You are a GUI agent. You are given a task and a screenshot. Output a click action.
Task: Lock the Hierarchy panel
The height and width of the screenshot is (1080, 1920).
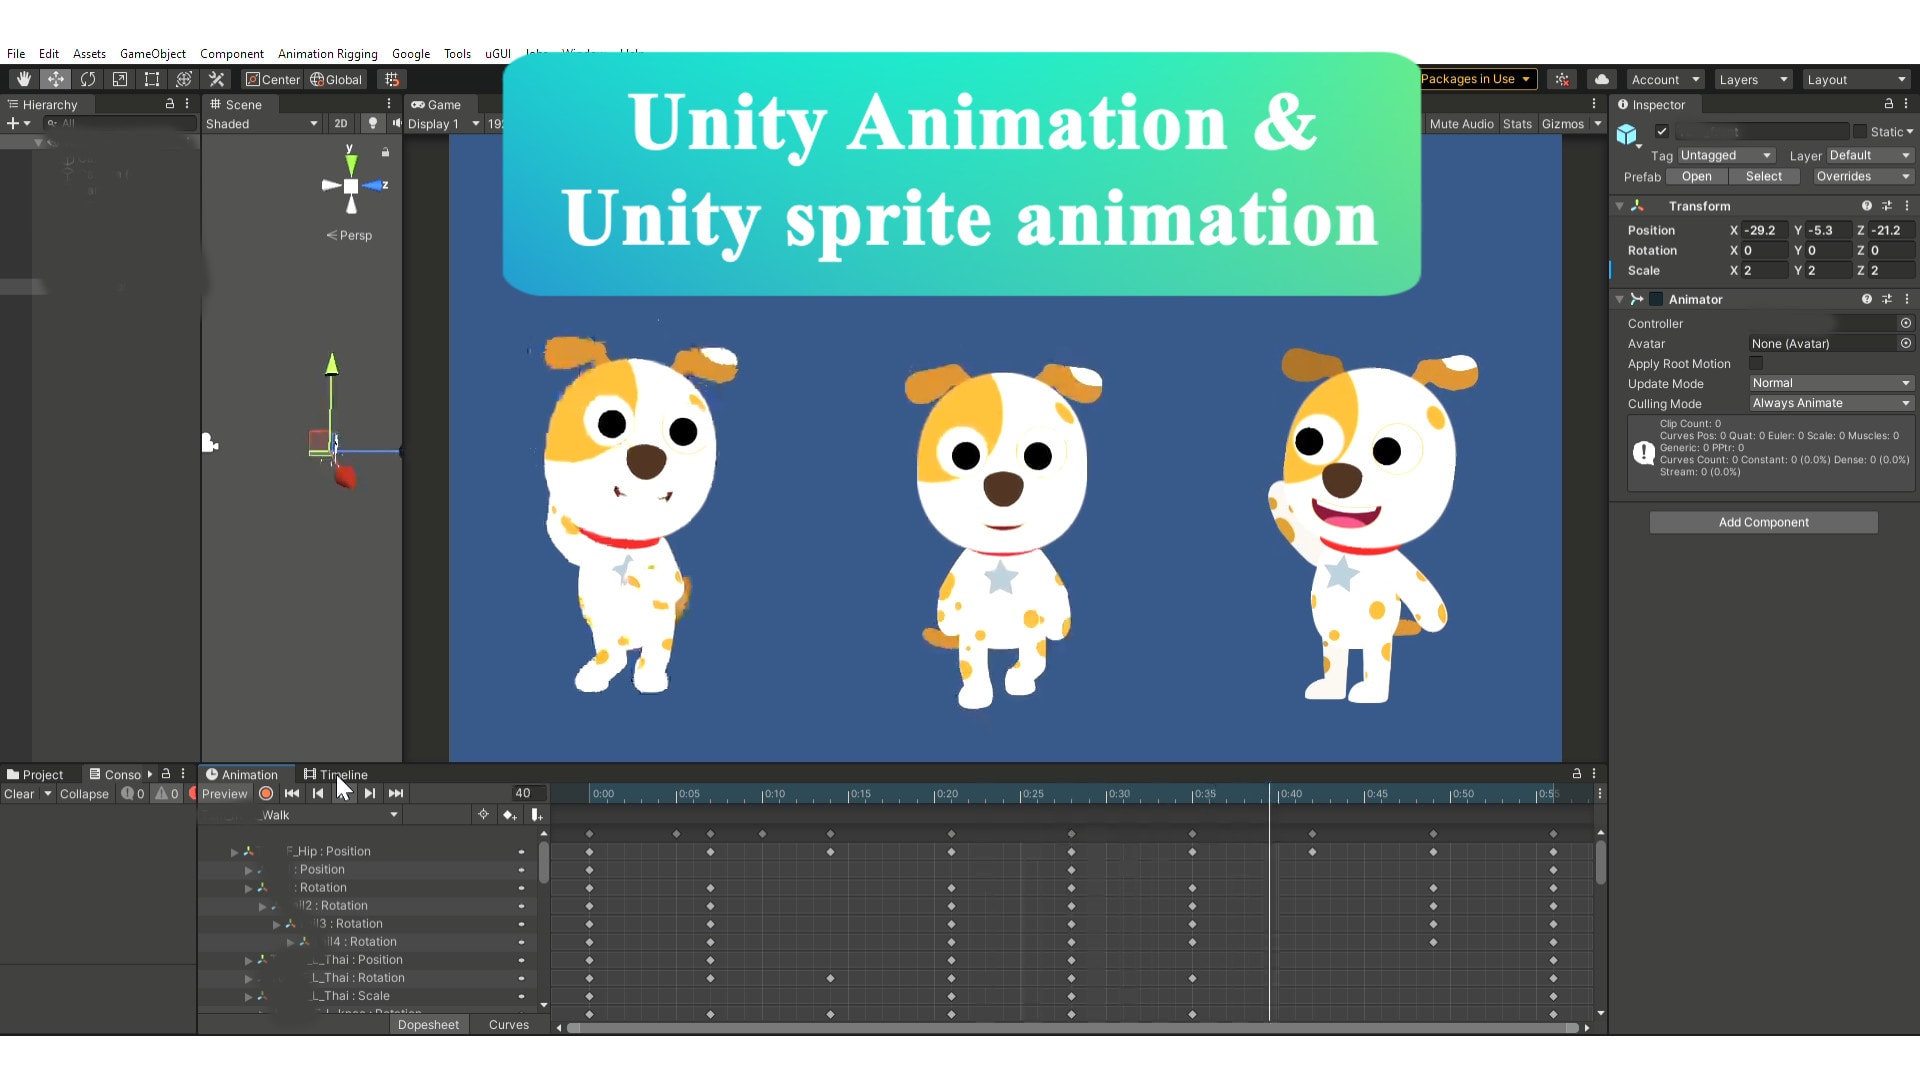pyautogui.click(x=169, y=103)
